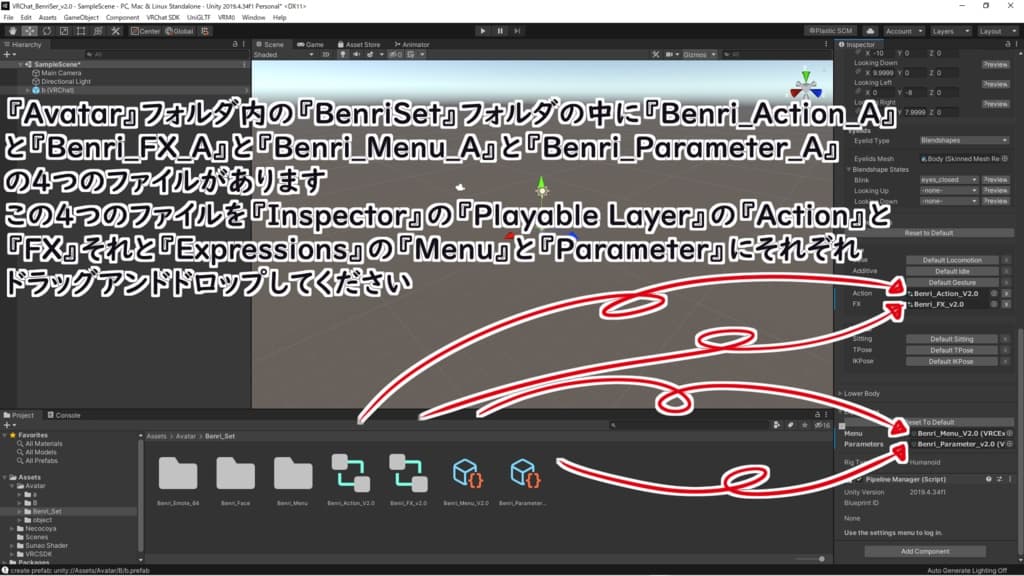Open the Benri_Face folder

(x=235, y=473)
